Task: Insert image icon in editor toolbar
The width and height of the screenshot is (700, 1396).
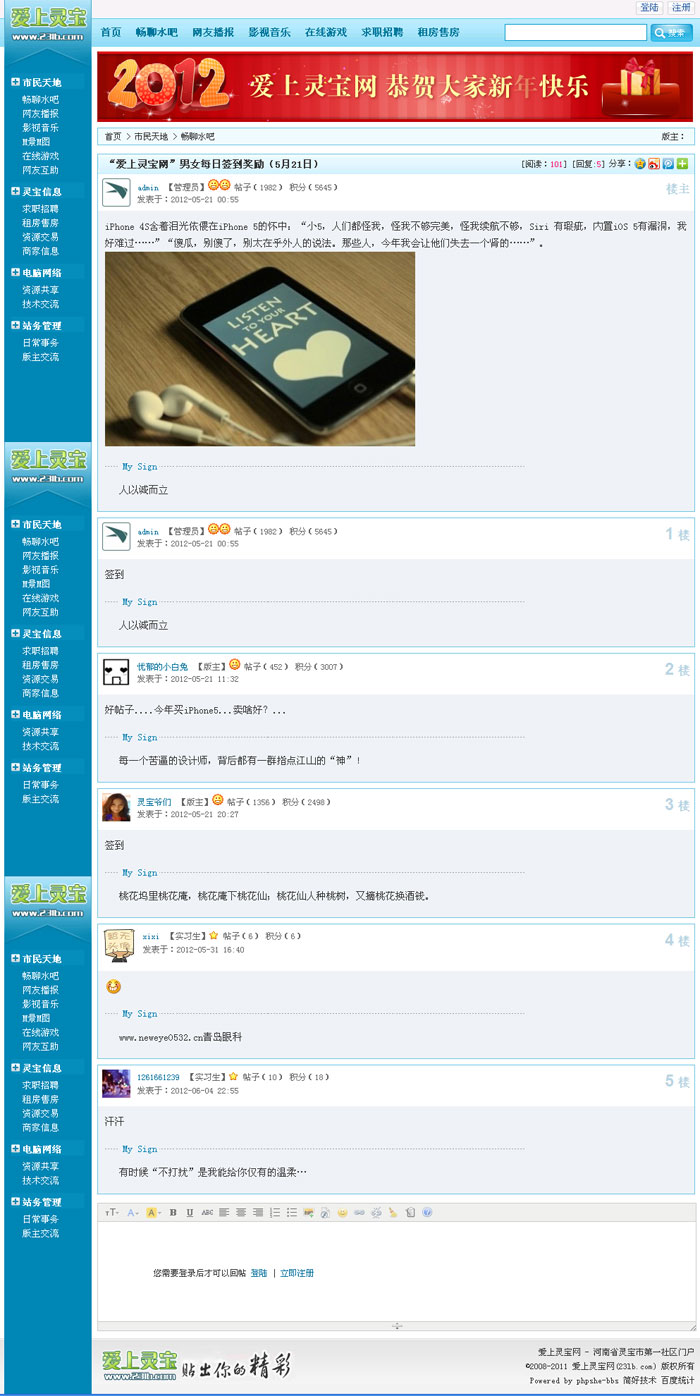Action: pyautogui.click(x=308, y=1212)
